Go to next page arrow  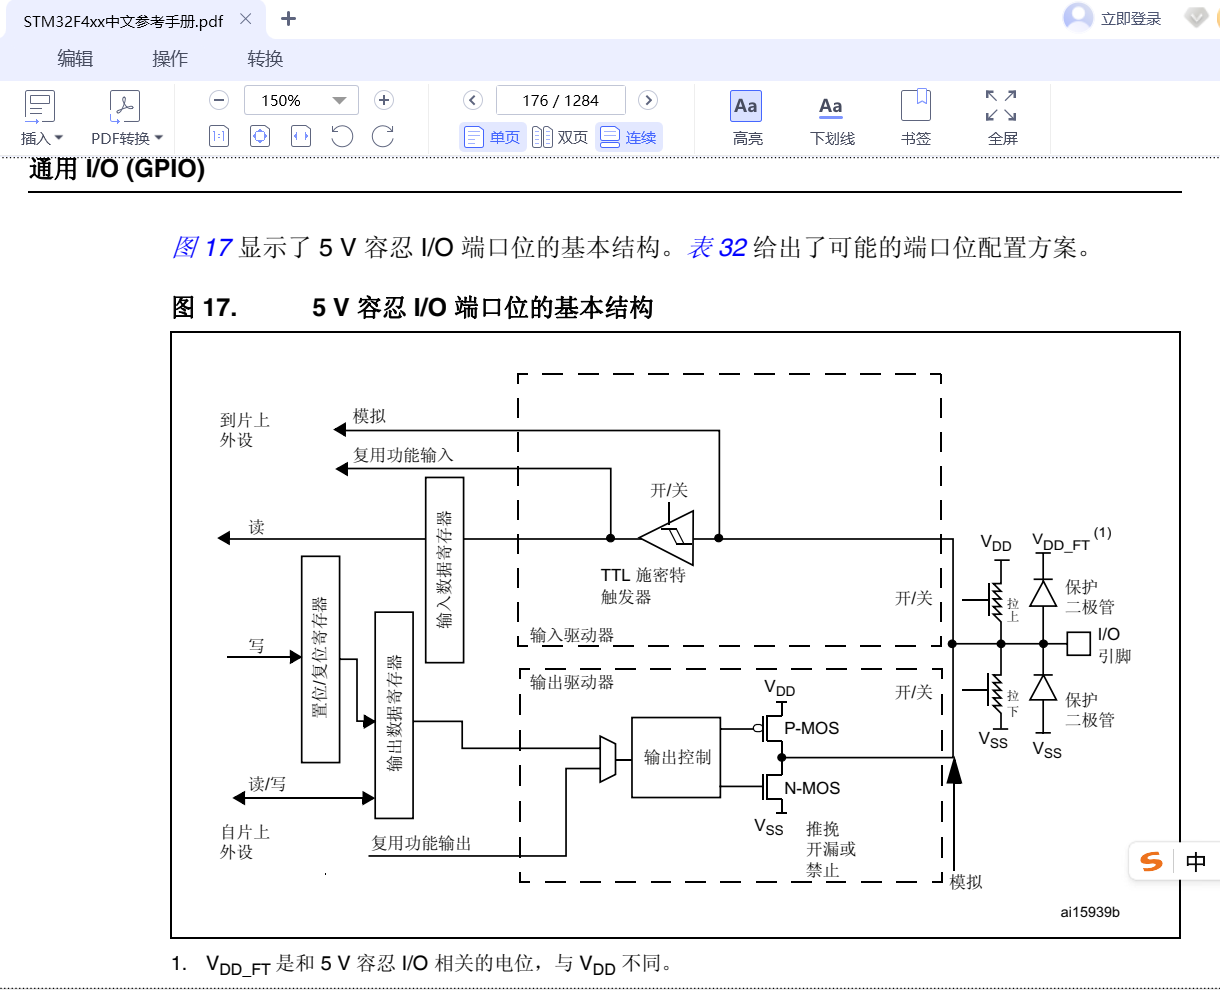point(648,100)
